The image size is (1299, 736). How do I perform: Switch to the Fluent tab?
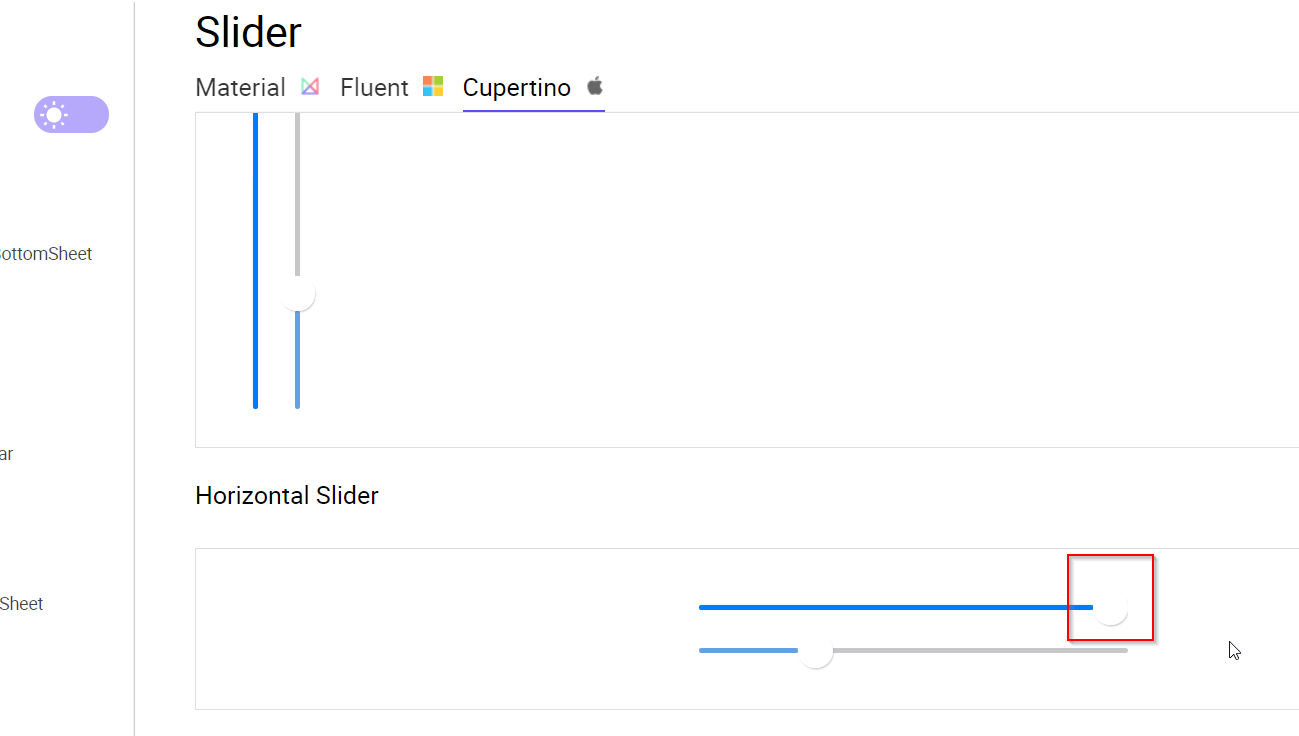pos(374,87)
